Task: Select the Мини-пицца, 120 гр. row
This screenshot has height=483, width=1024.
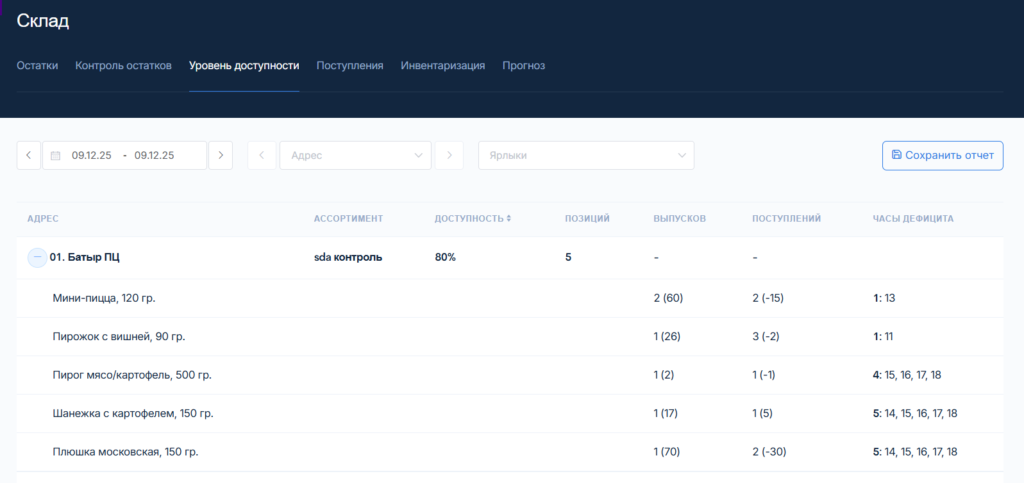Action: click(104, 298)
